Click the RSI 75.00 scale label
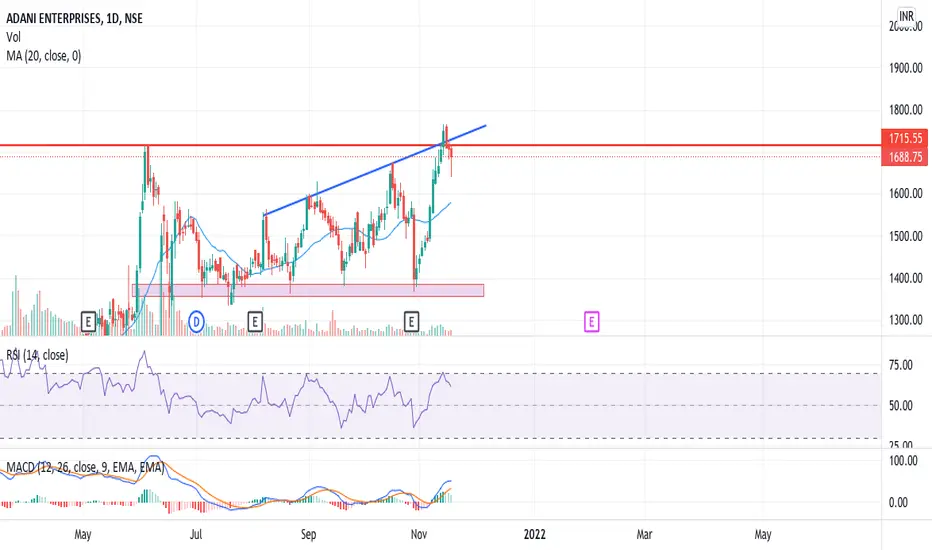 tap(900, 365)
